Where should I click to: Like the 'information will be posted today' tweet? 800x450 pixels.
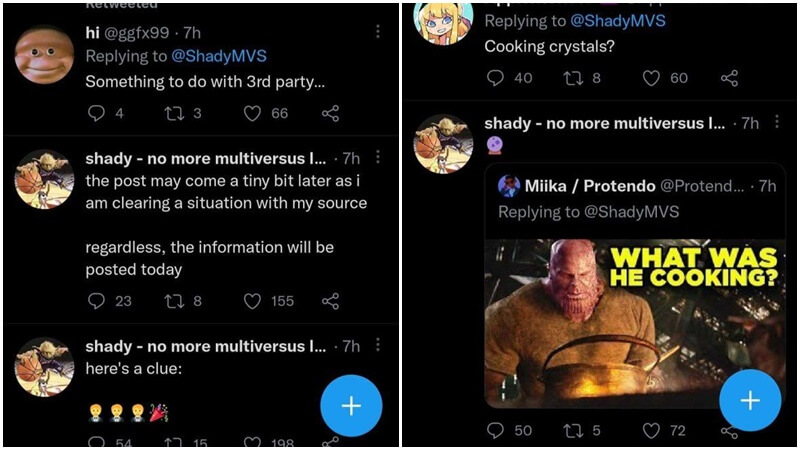pos(252,300)
